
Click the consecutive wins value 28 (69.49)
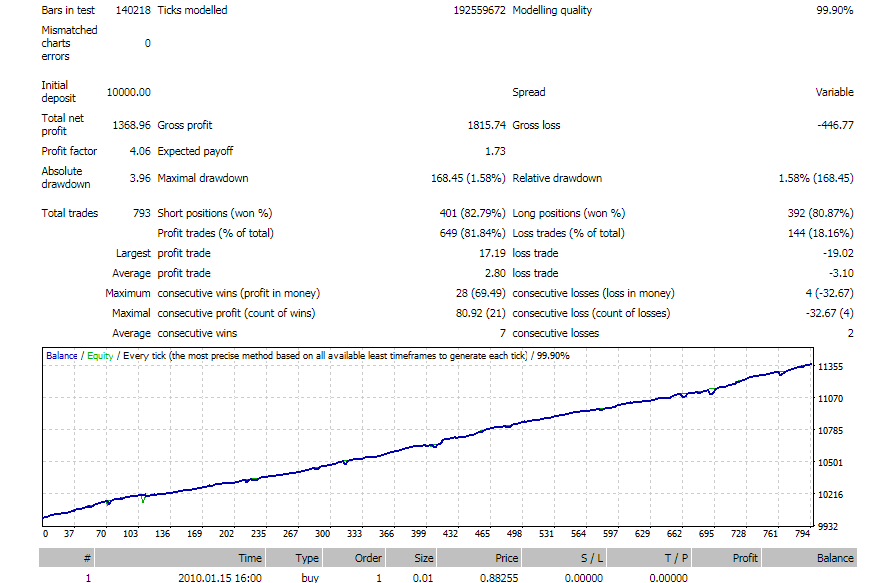tap(481, 293)
